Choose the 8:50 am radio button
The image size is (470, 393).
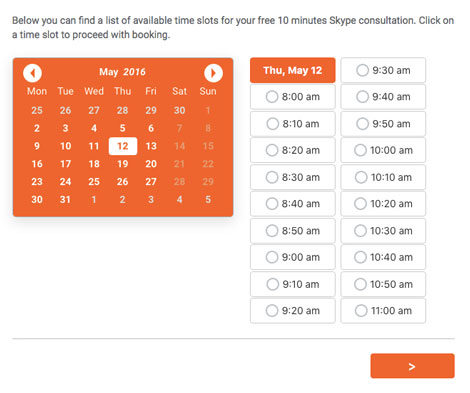pos(293,230)
